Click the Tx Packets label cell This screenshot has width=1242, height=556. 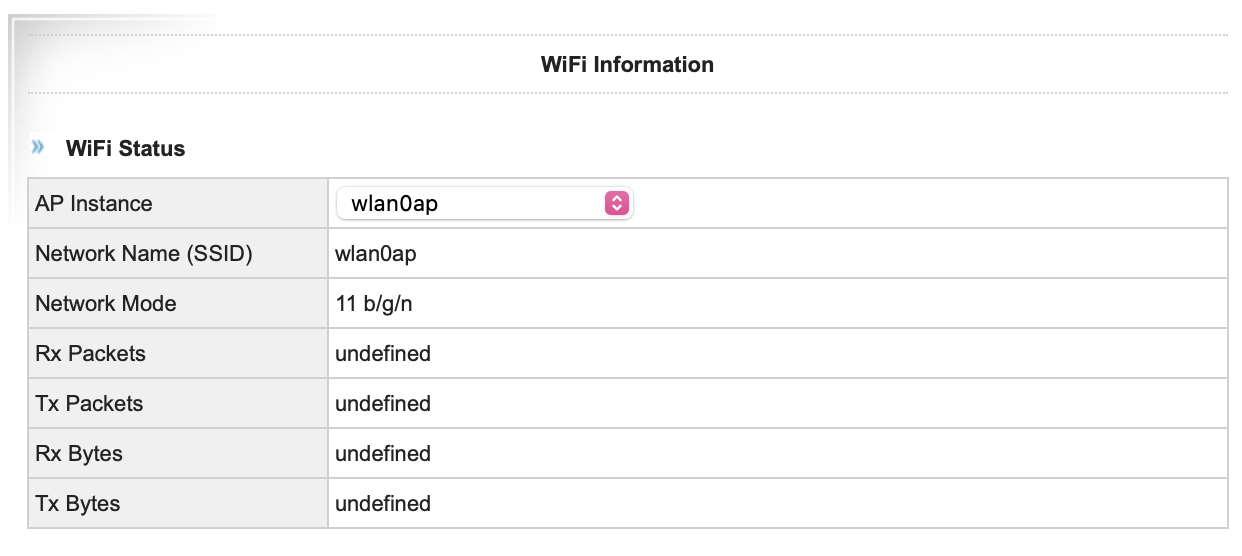(89, 404)
